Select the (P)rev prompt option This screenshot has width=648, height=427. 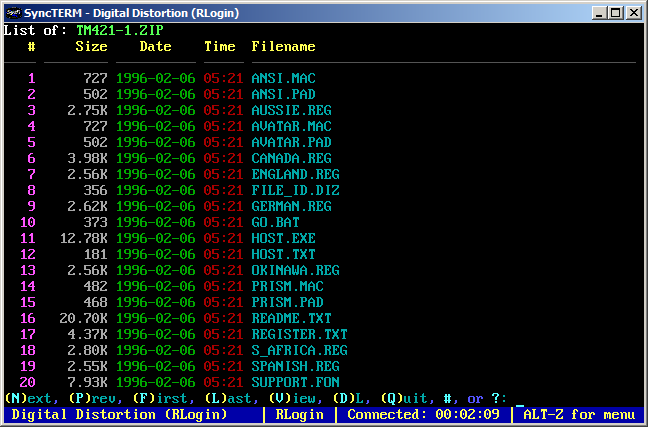(x=92, y=398)
